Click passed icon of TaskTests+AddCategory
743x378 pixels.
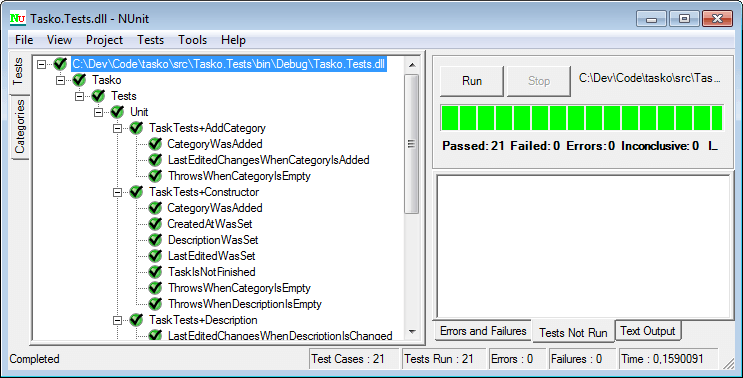pyautogui.click(x=136, y=128)
